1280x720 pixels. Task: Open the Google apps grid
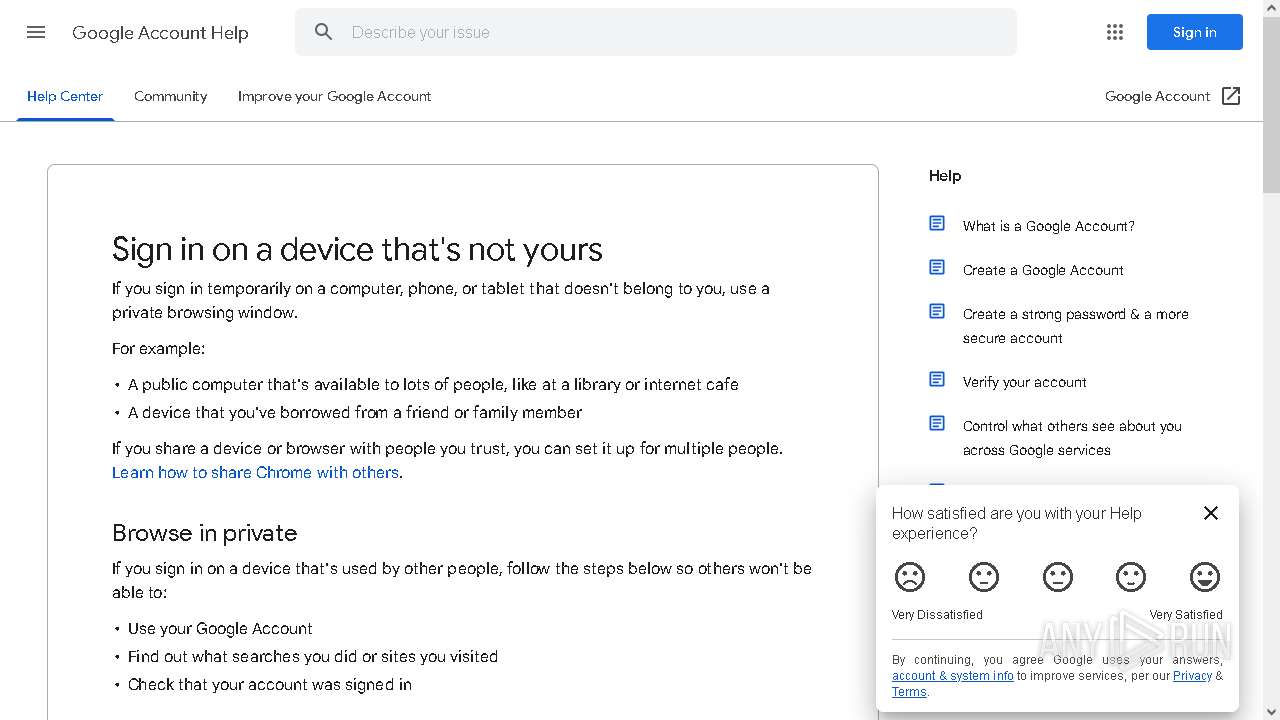[x=1115, y=32]
